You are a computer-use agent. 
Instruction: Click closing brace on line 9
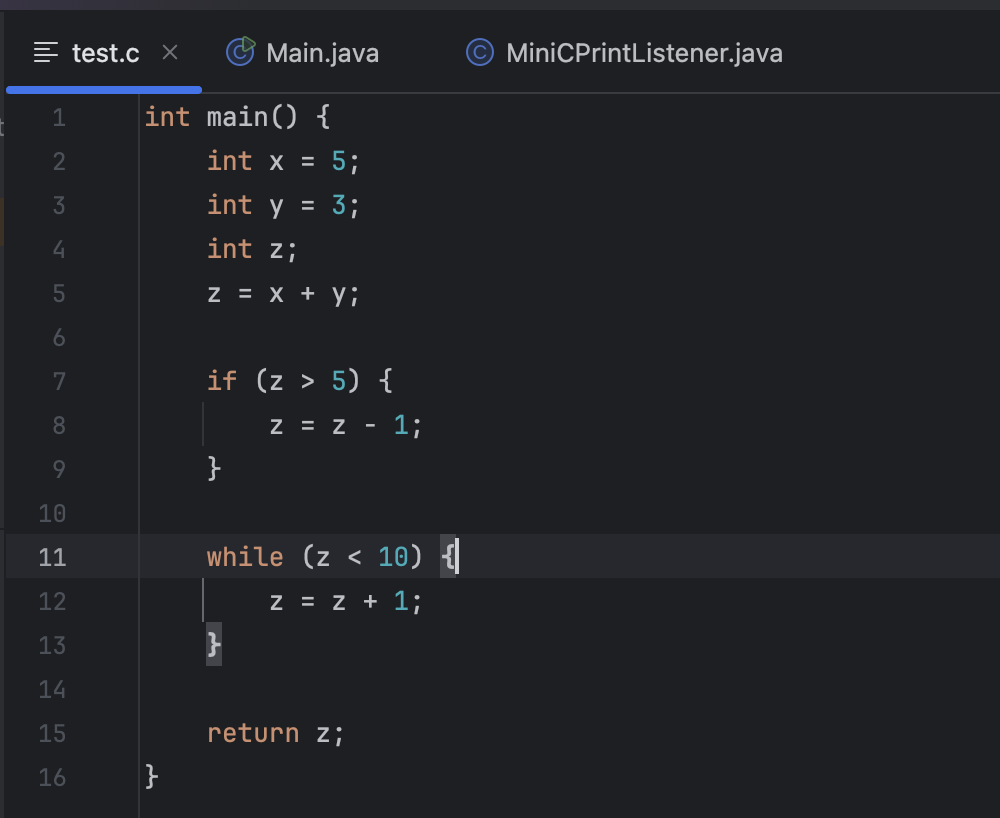(214, 469)
